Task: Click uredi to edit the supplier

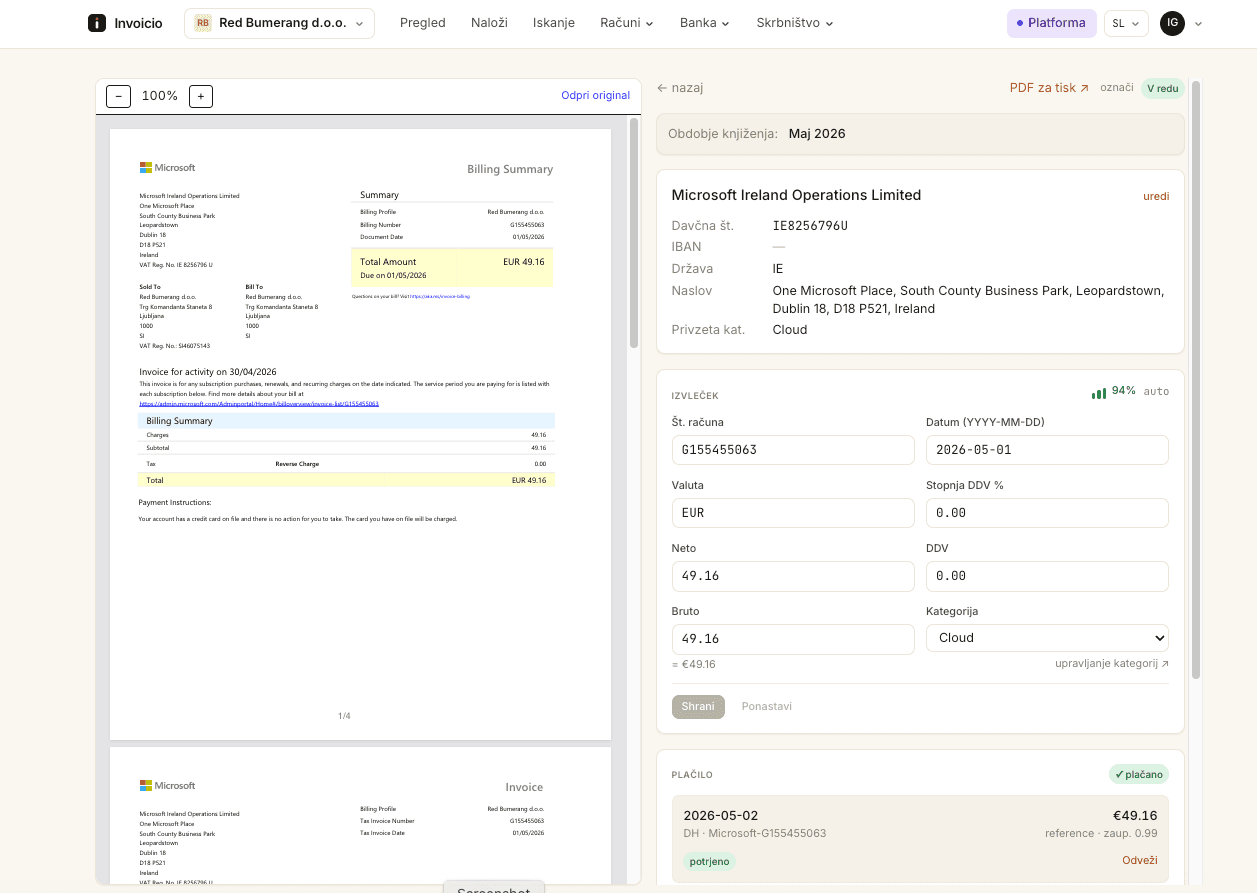Action: click(1156, 196)
